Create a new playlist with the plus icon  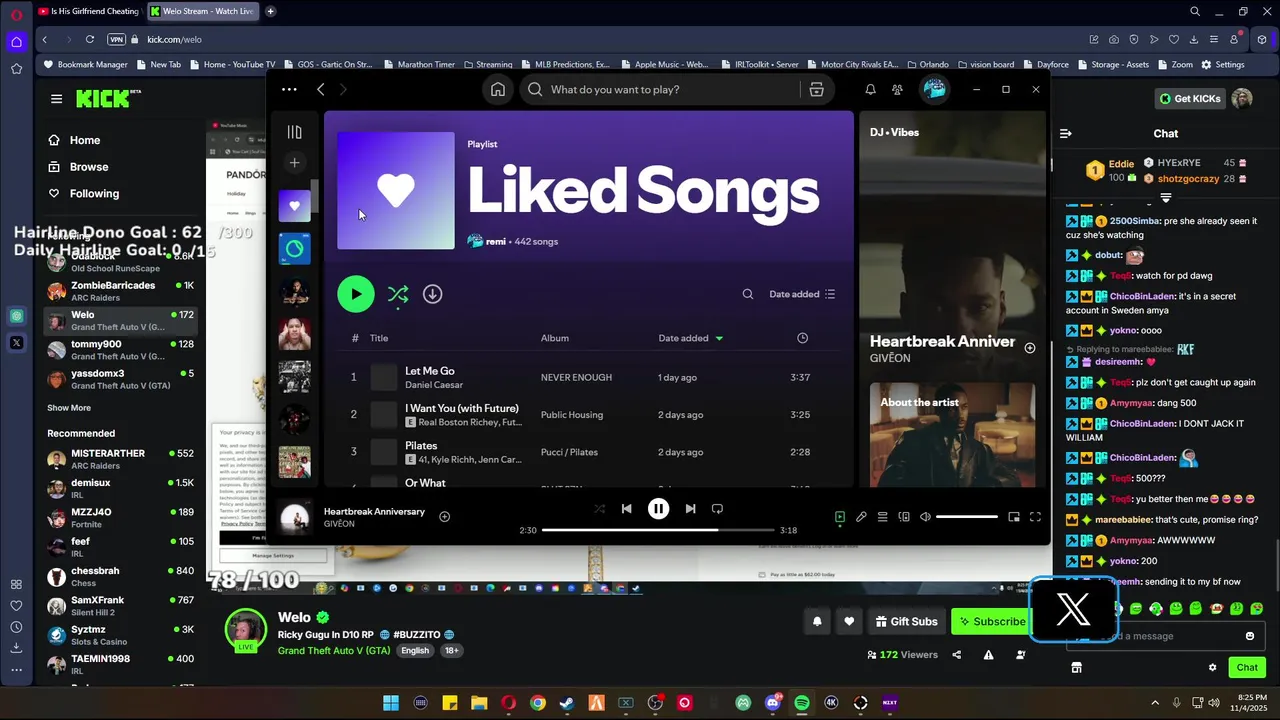tap(294, 162)
